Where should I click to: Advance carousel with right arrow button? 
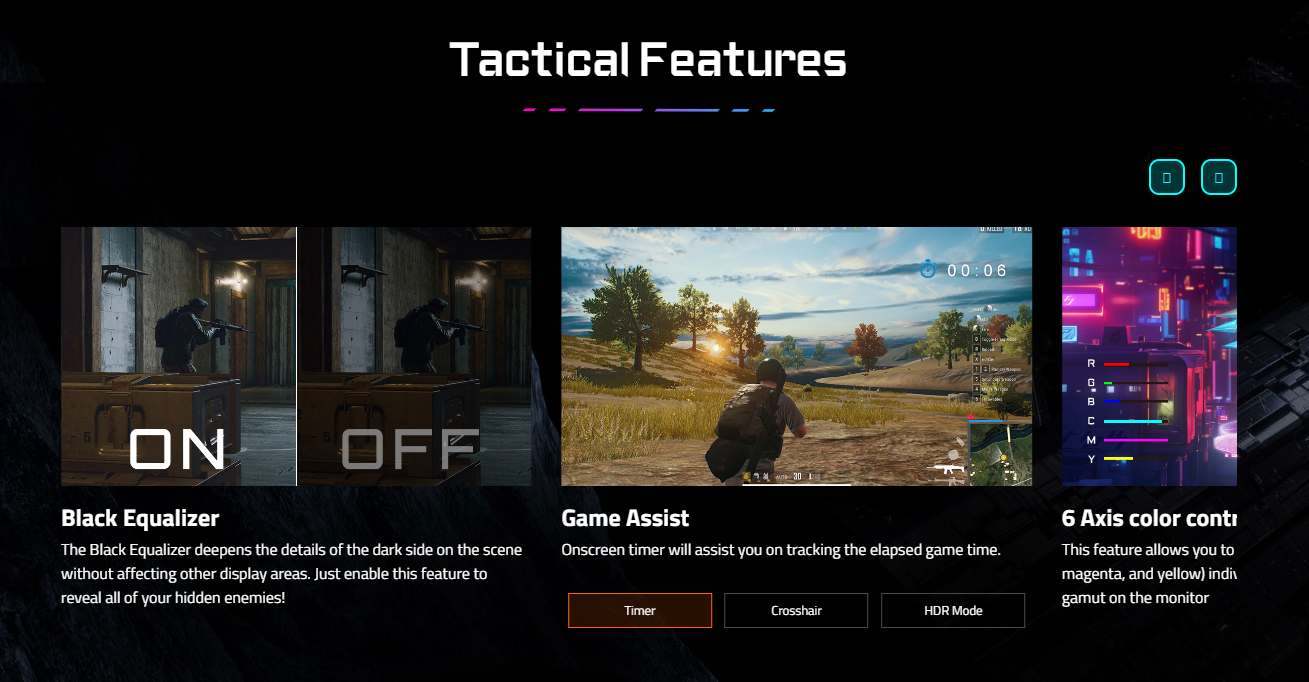pyautogui.click(x=1219, y=177)
